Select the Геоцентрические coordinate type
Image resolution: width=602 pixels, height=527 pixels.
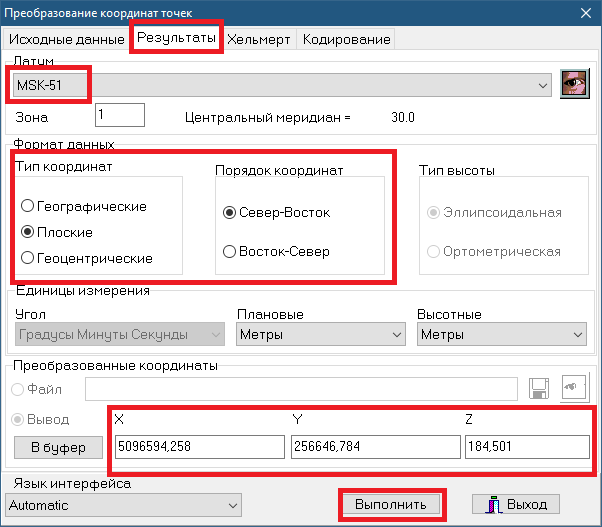click(27, 258)
